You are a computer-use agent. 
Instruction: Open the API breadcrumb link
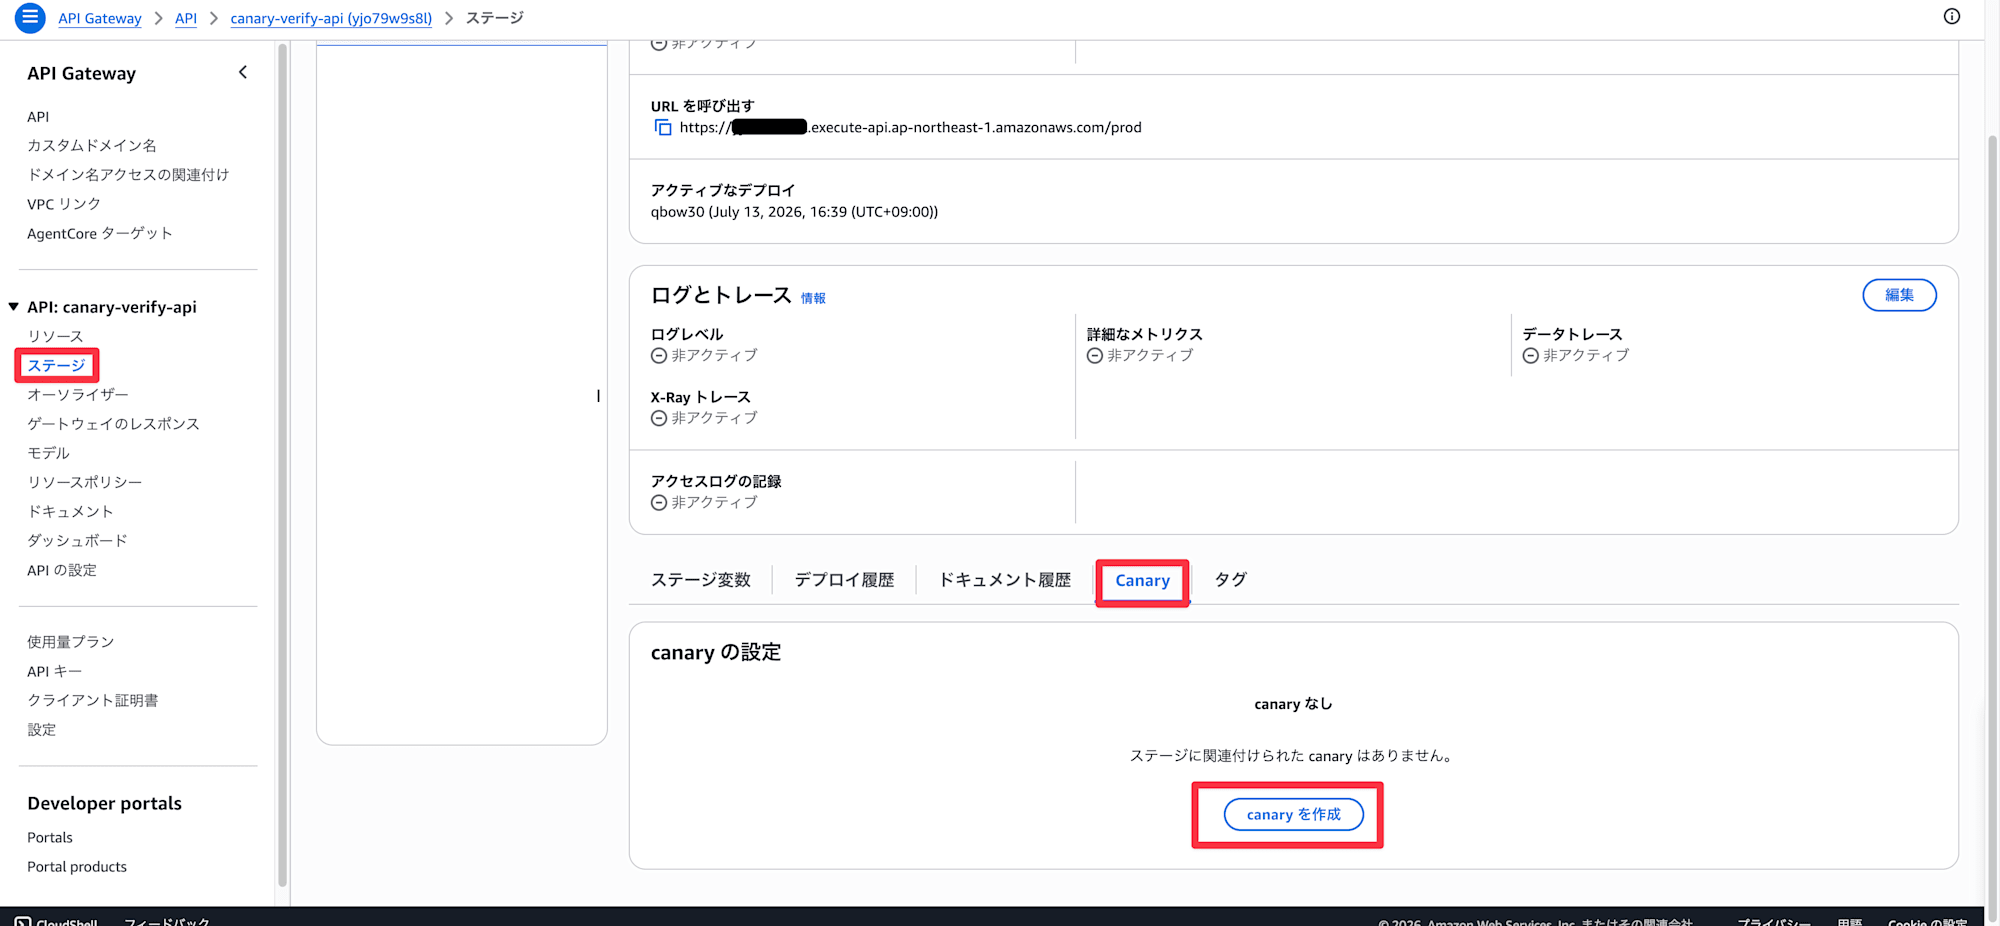pos(186,18)
